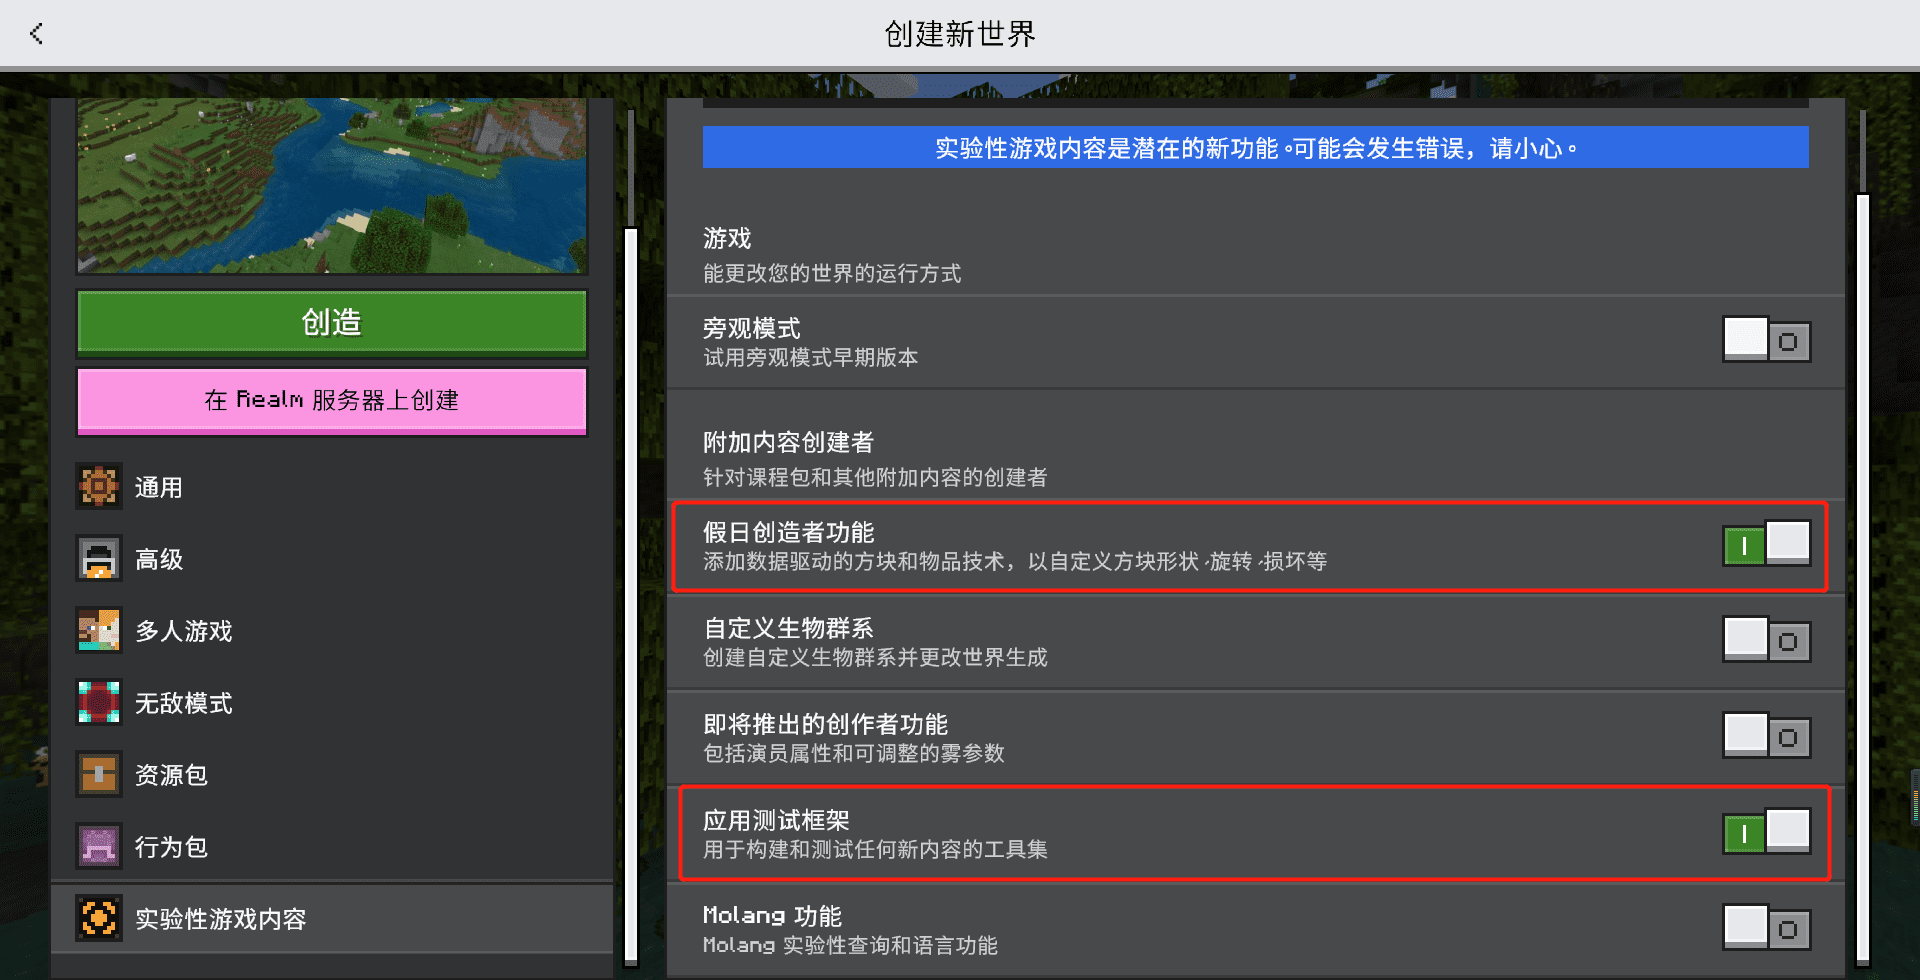Go back using the top-left arrow
The image size is (1920, 980).
pos(37,34)
